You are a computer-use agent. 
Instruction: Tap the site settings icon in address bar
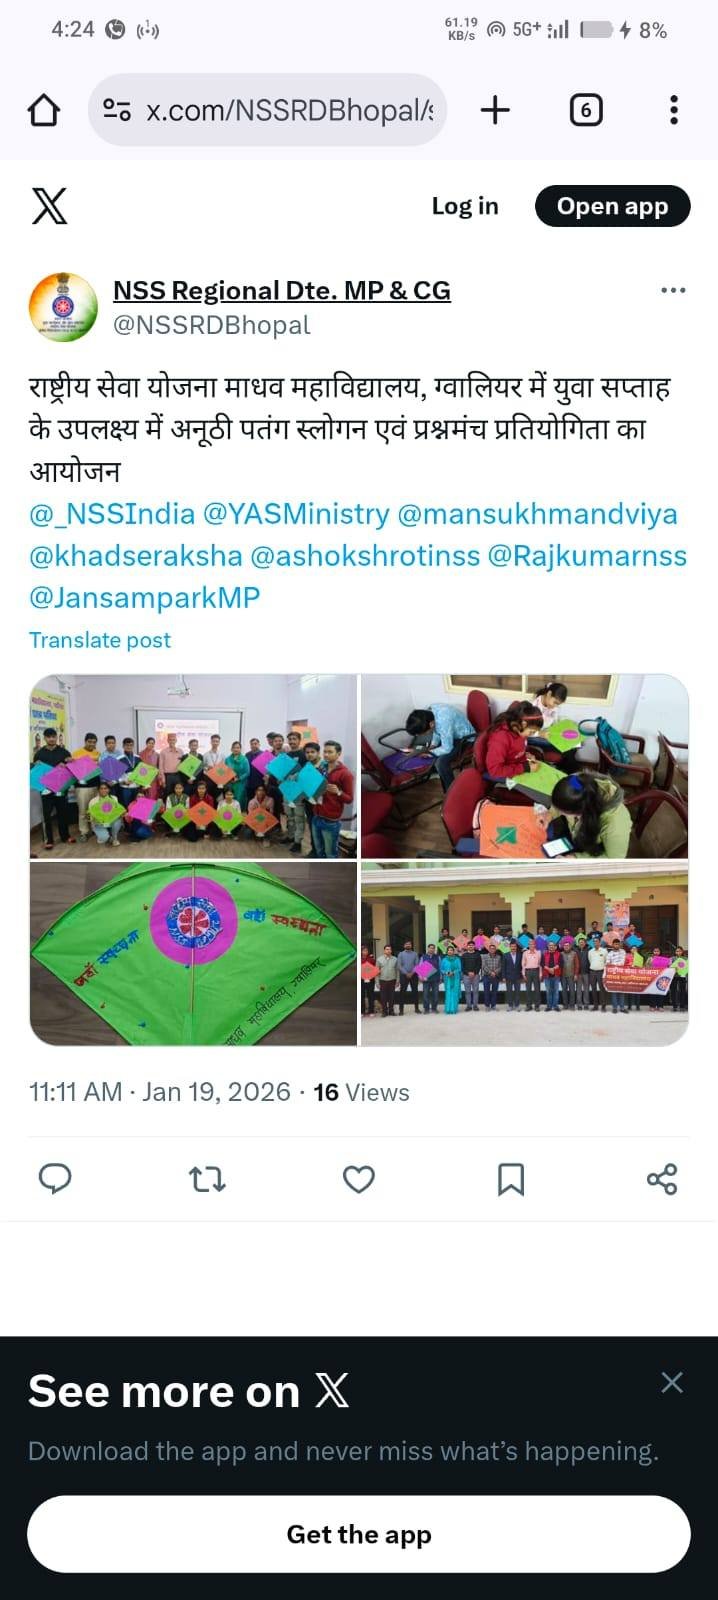(x=117, y=110)
